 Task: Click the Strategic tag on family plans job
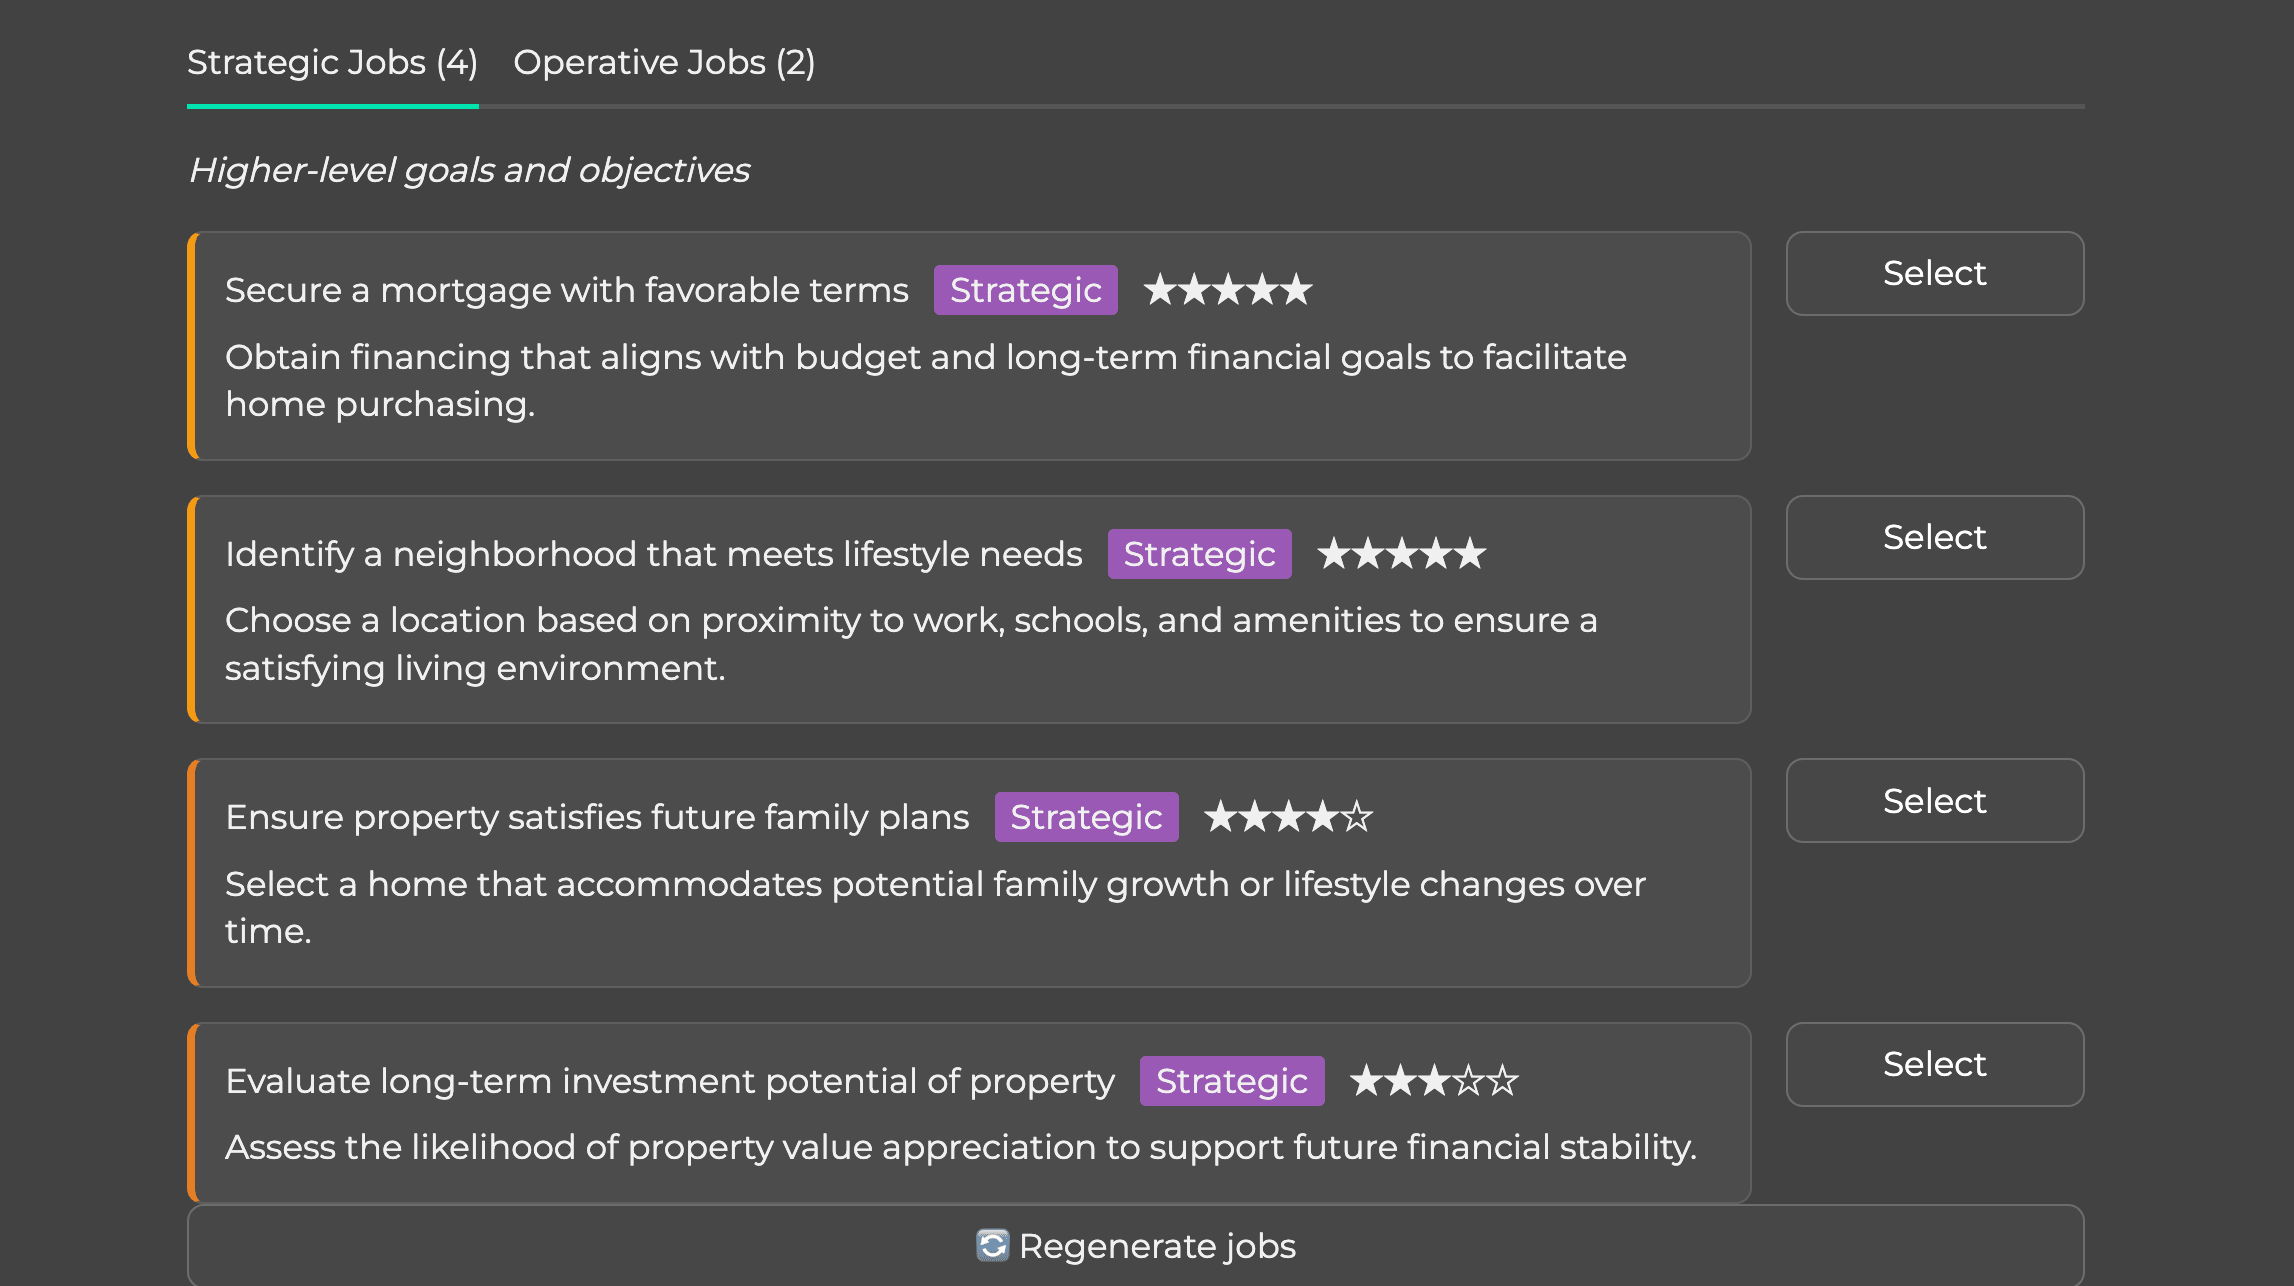(1086, 817)
